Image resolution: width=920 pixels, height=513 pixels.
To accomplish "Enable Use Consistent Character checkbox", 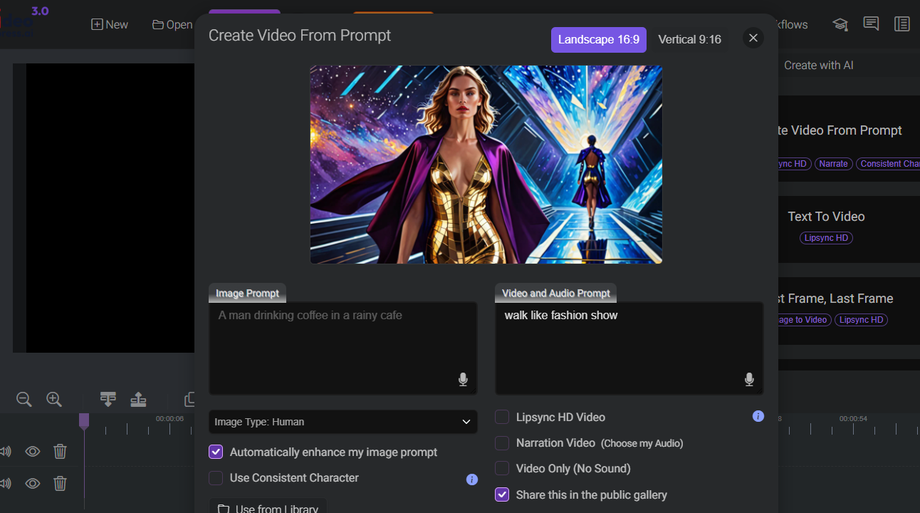I will click(216, 478).
